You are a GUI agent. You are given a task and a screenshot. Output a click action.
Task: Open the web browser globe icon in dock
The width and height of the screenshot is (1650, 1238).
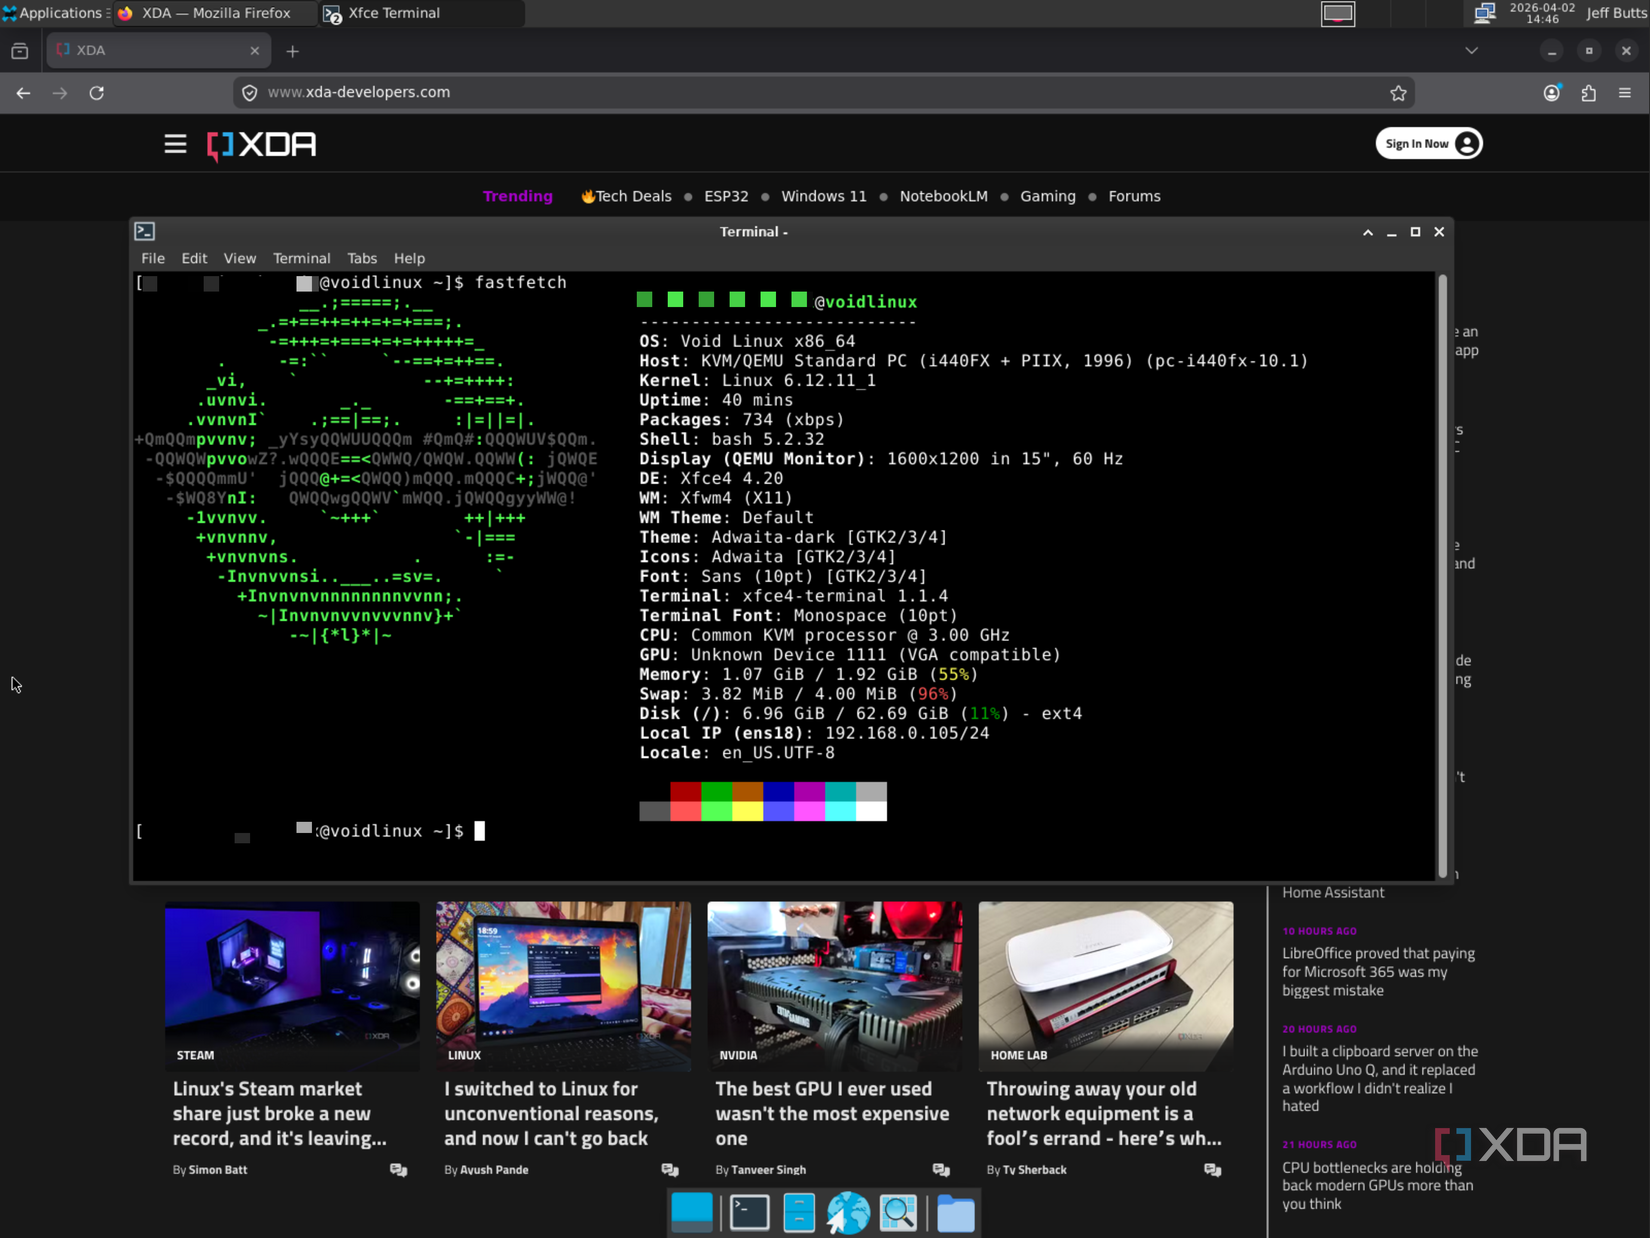click(x=847, y=1212)
